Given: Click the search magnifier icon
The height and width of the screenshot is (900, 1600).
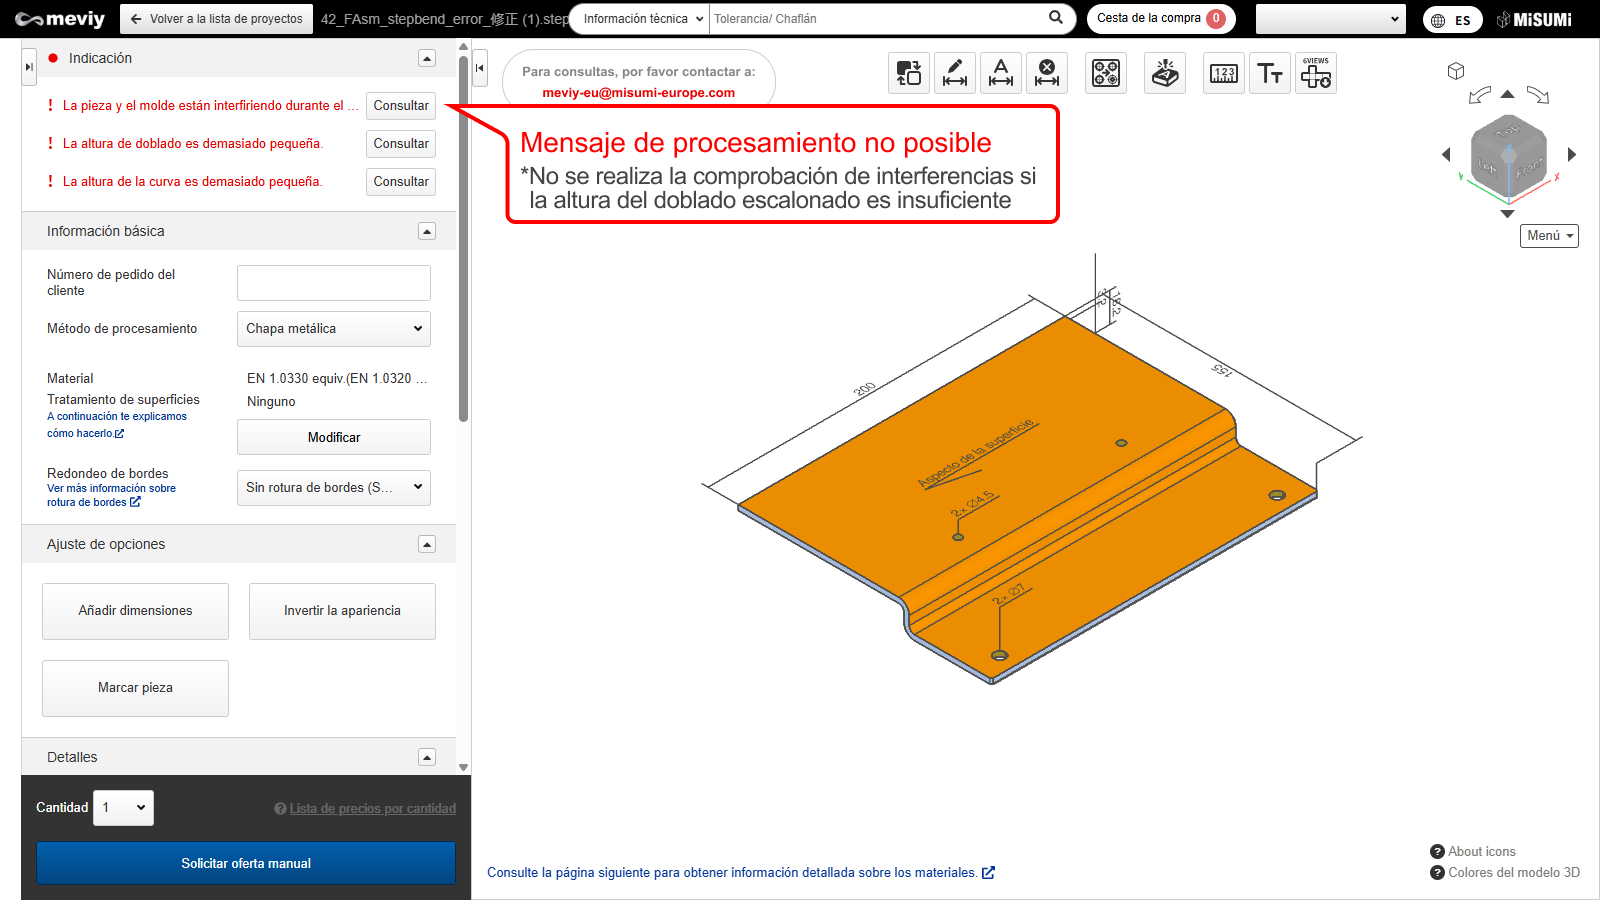Looking at the screenshot, I should click(1056, 18).
